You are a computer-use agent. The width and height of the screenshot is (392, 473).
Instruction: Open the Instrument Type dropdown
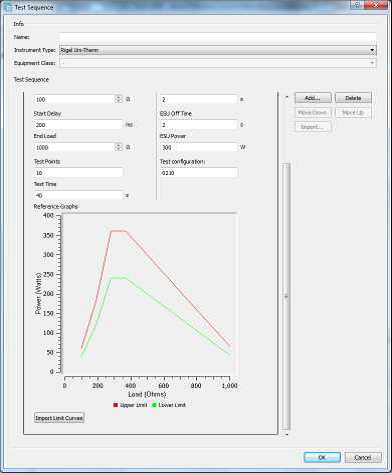(x=218, y=50)
